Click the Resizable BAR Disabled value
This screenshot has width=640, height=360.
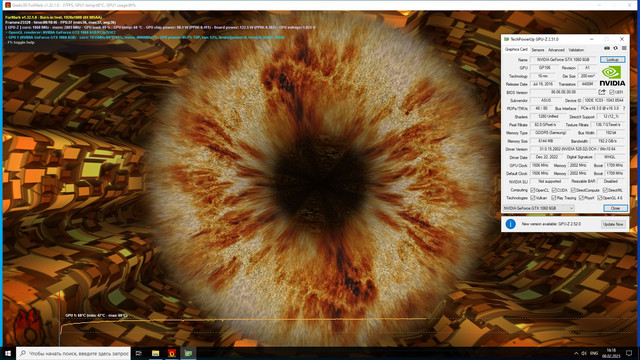611,182
